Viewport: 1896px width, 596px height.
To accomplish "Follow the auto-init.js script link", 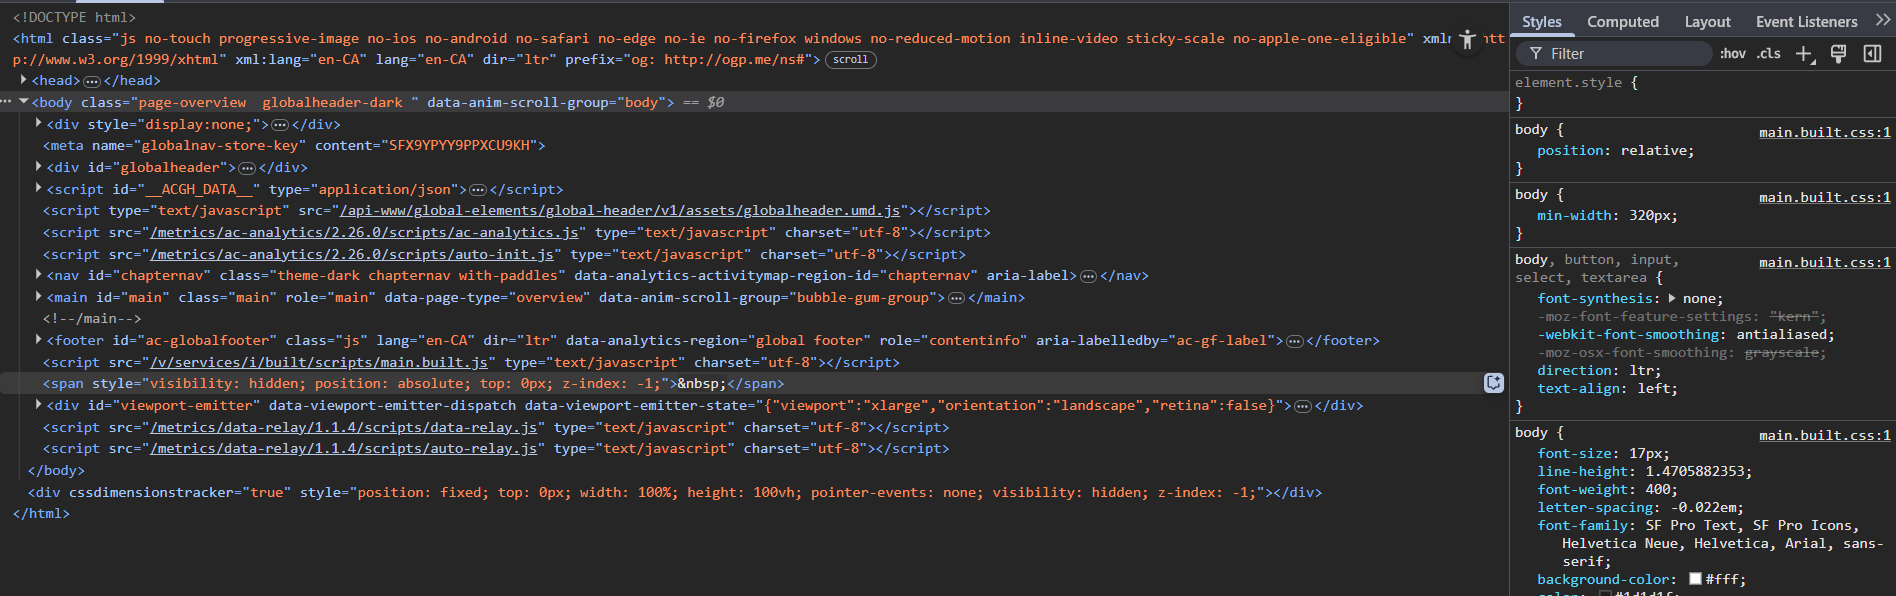I will click(352, 255).
